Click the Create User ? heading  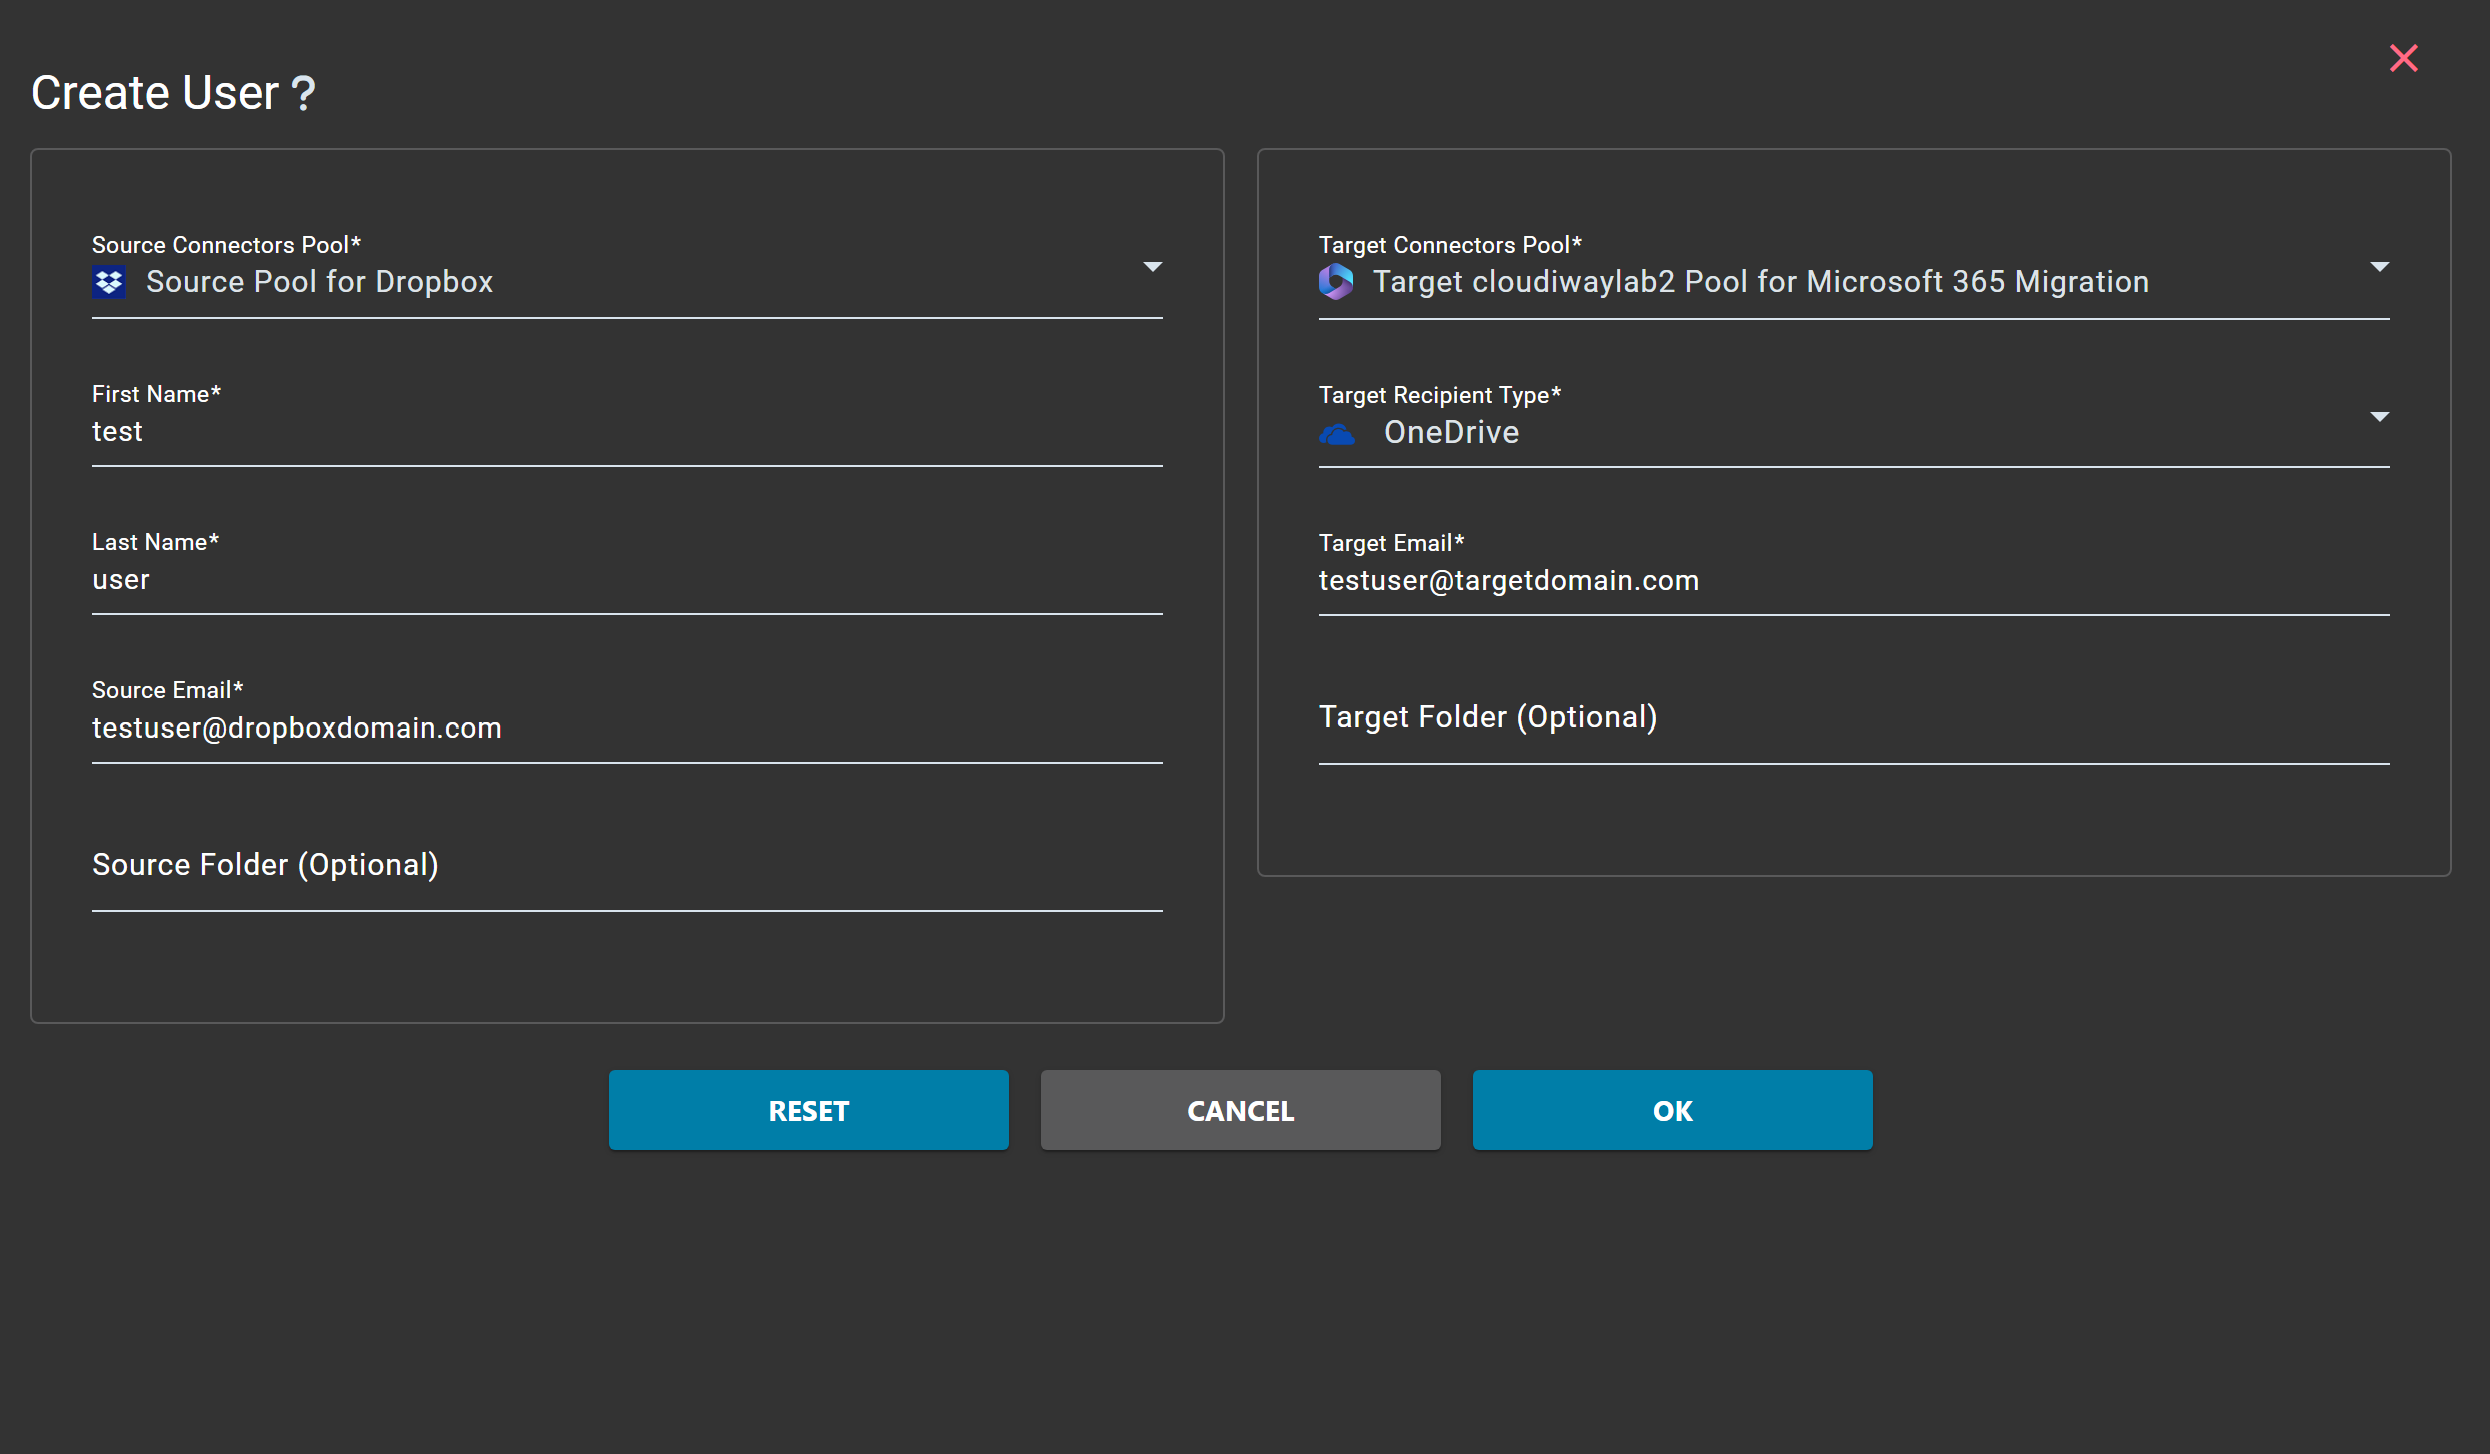173,93
